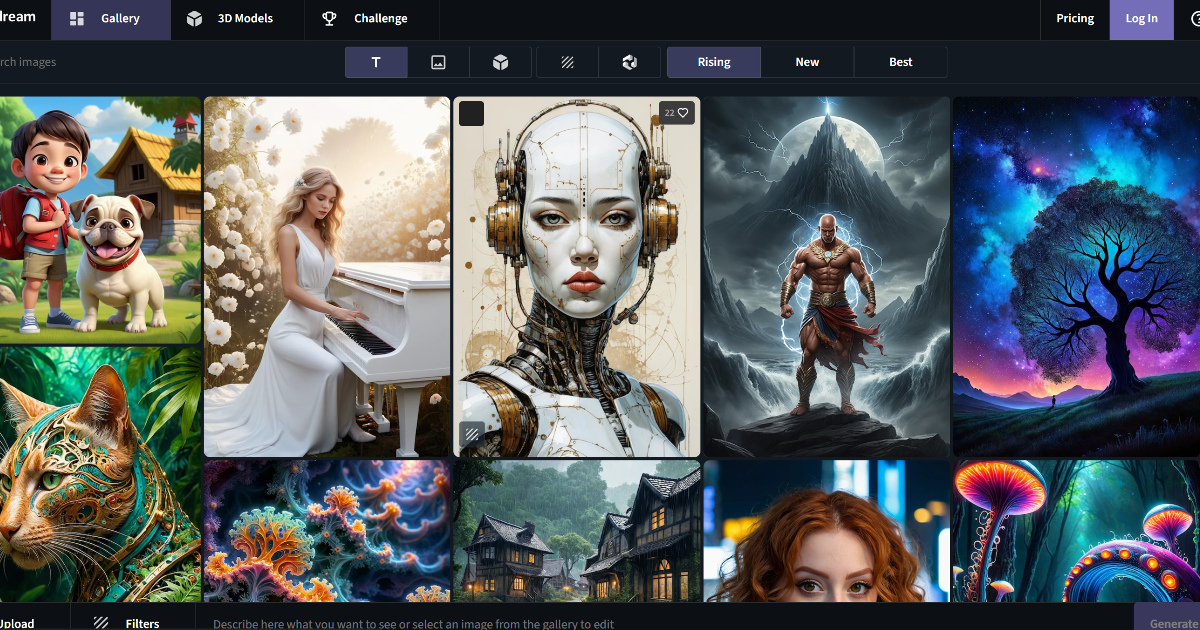Click the striped icon on the robot image
1200x630 pixels.
pos(471,435)
